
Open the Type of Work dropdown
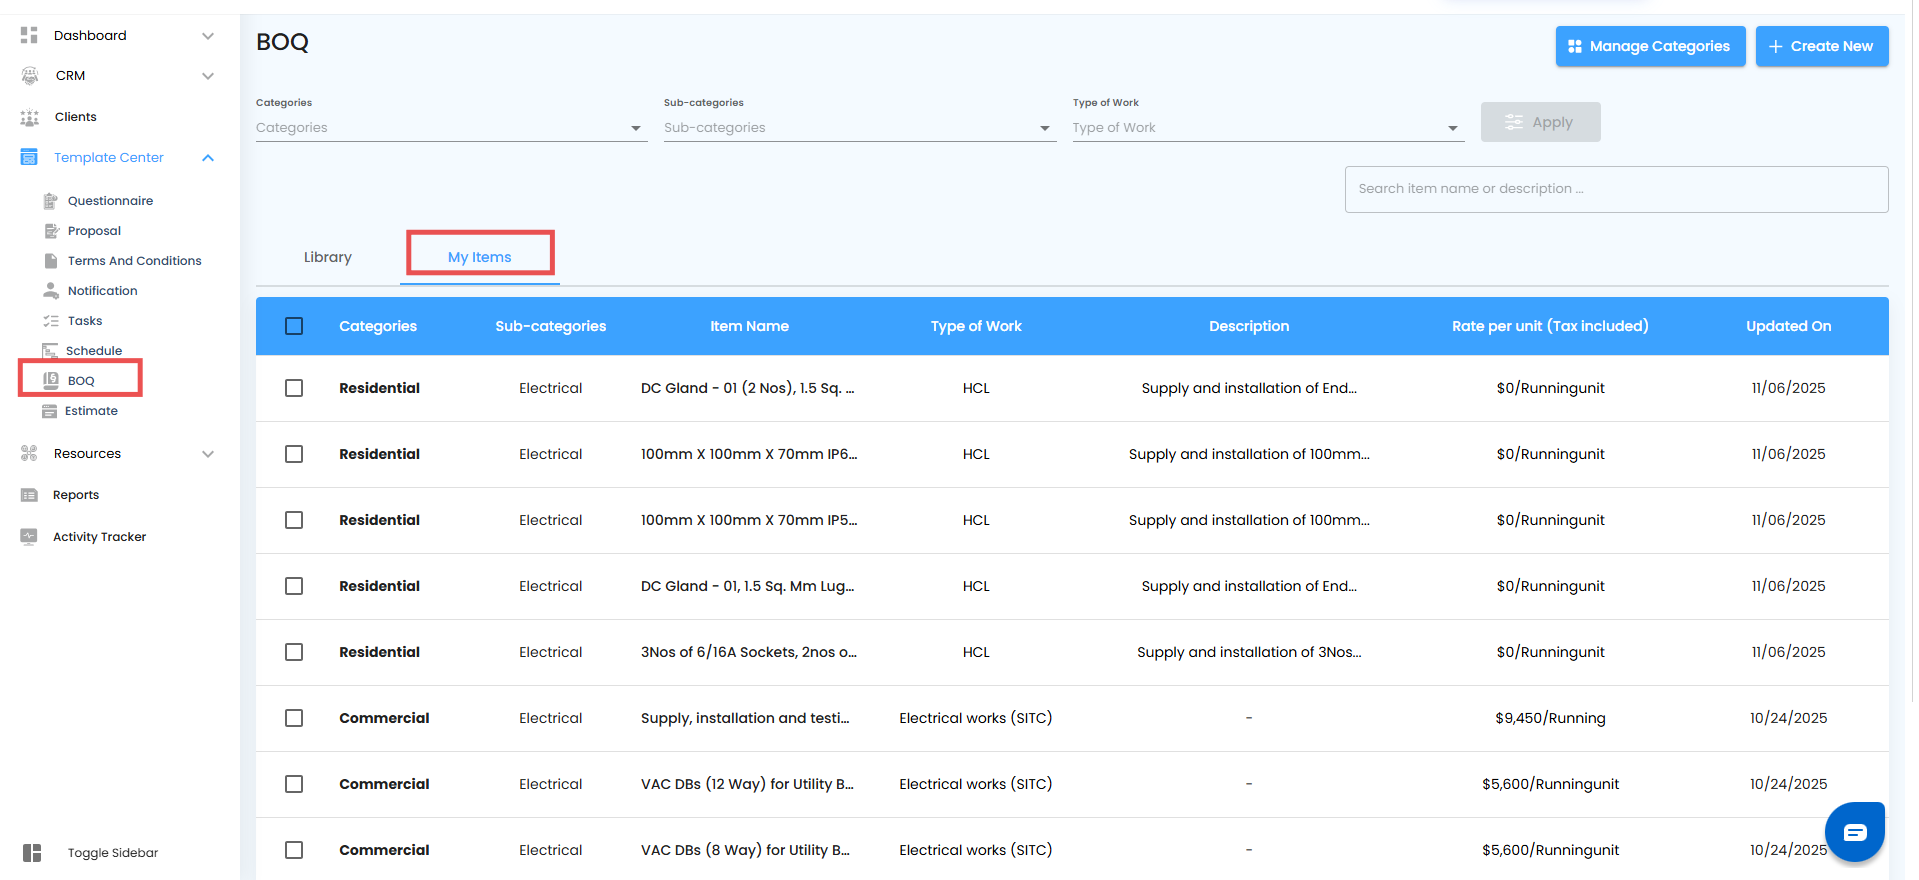coord(1267,128)
